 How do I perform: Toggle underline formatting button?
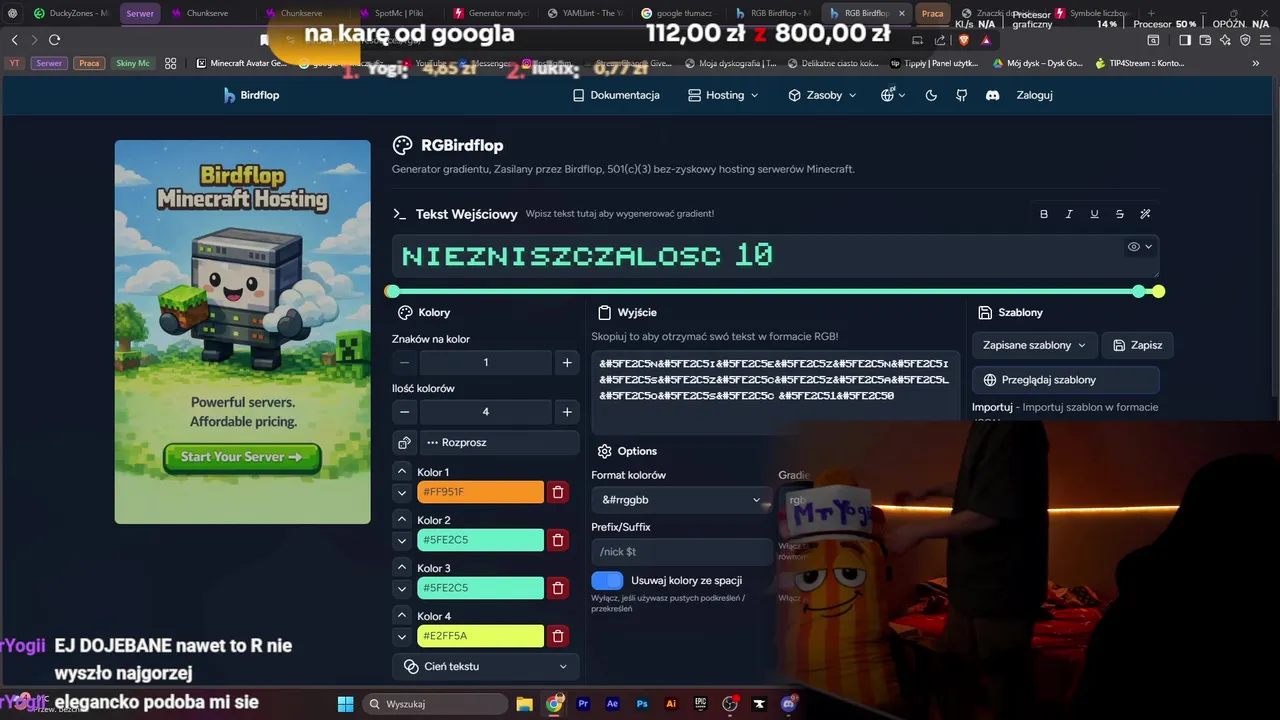coord(1094,214)
